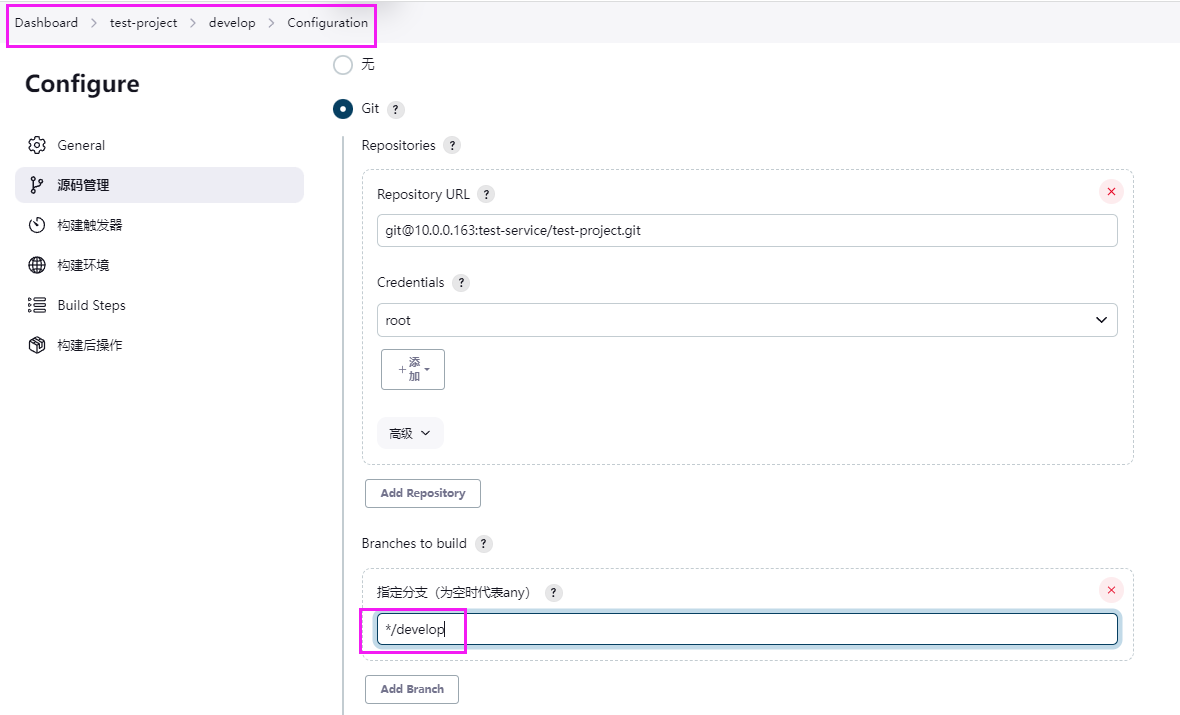Go to the 构建触发器 section
This screenshot has height=715, width=1180.
tap(160, 225)
